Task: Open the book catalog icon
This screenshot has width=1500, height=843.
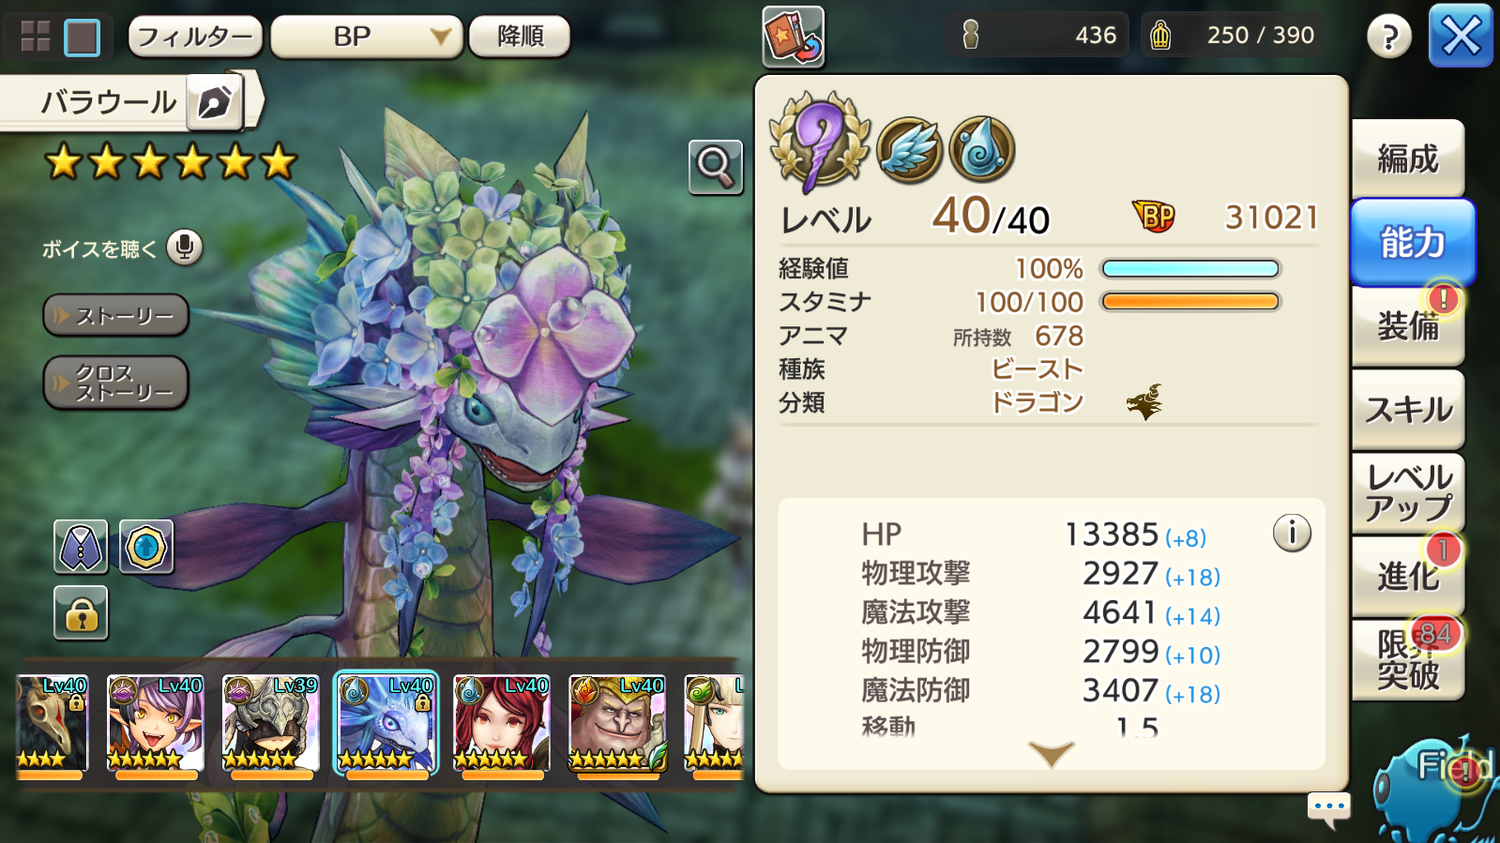Action: [793, 37]
